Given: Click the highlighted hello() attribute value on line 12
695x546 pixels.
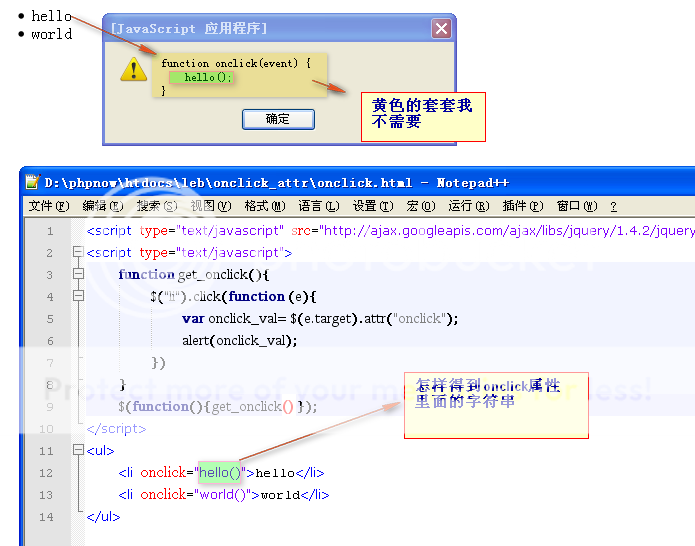Looking at the screenshot, I should tap(219, 472).
